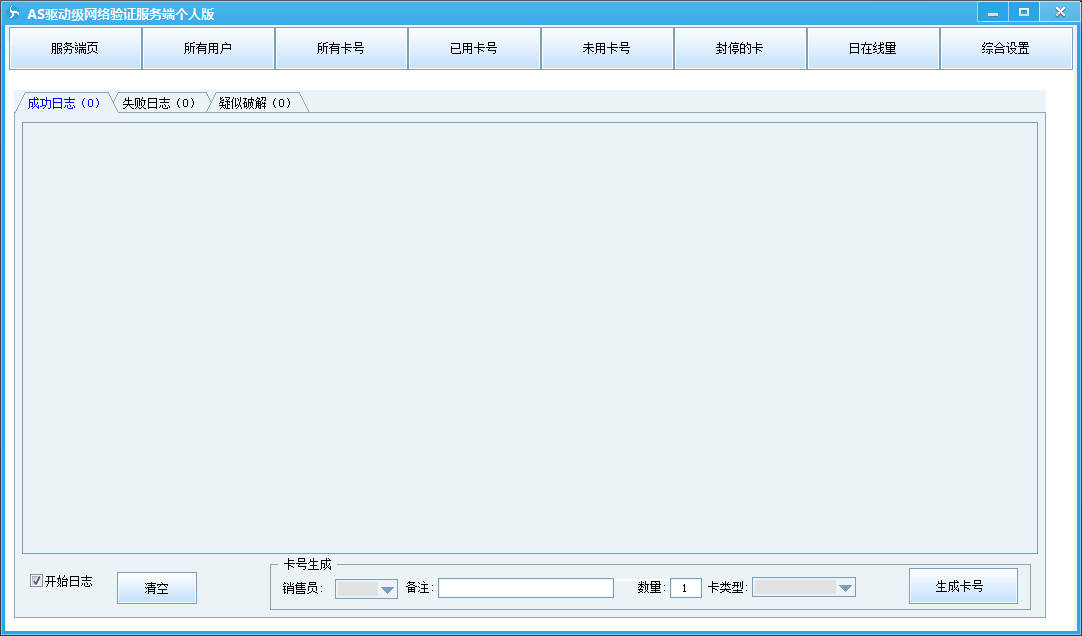Open the 服务端页 section

pyautogui.click(x=75, y=48)
